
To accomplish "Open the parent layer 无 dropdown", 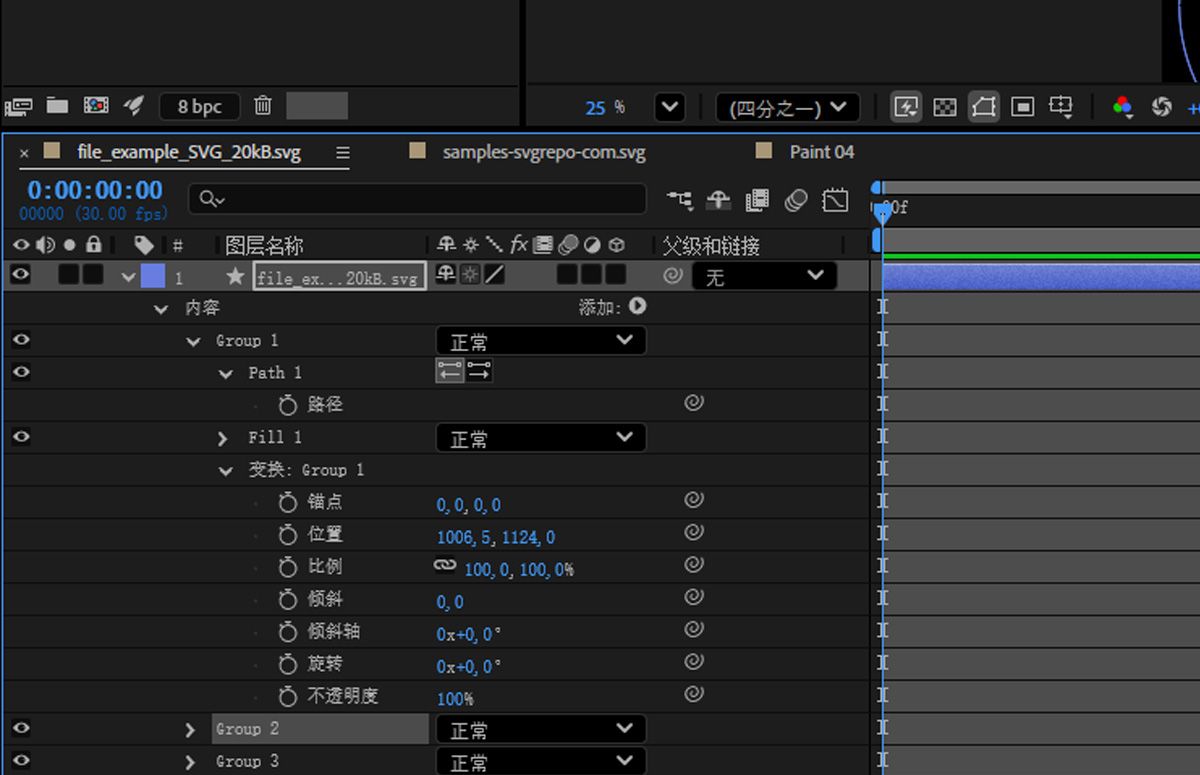I will (x=764, y=275).
